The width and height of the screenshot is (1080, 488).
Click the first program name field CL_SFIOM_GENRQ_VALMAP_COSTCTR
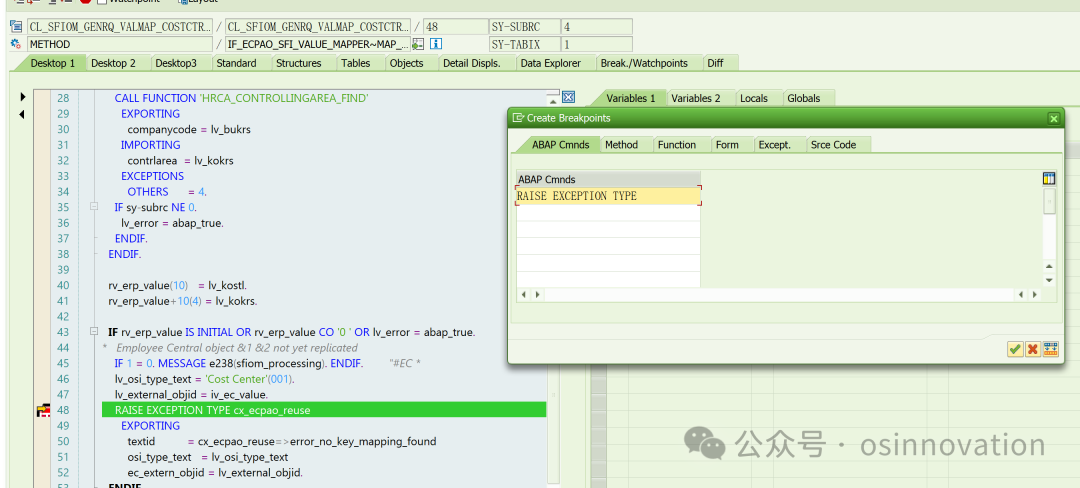point(120,27)
